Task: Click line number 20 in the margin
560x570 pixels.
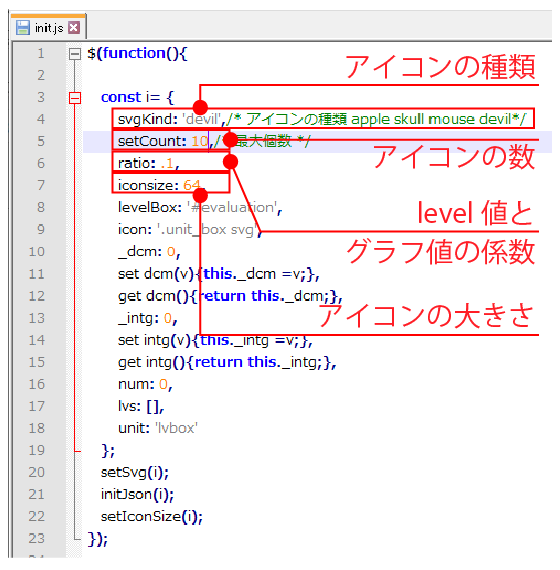Action: pos(37,472)
